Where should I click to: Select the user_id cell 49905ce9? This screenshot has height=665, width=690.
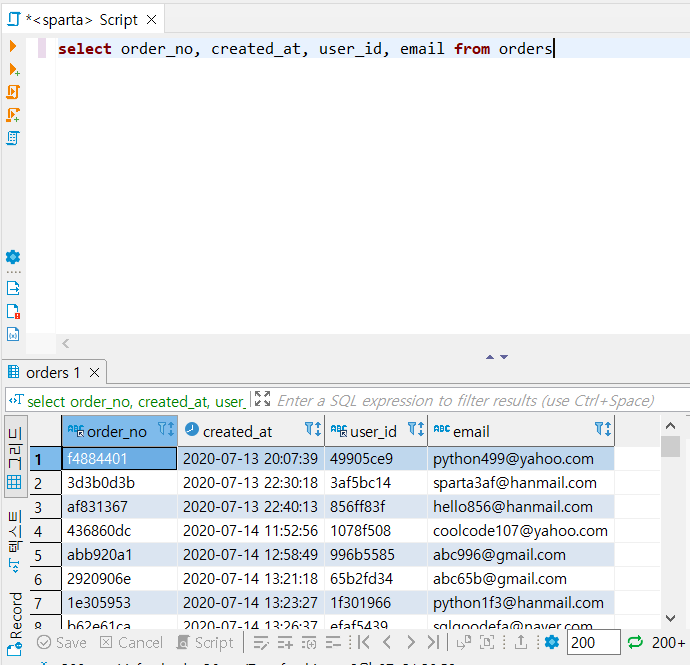(x=376, y=459)
